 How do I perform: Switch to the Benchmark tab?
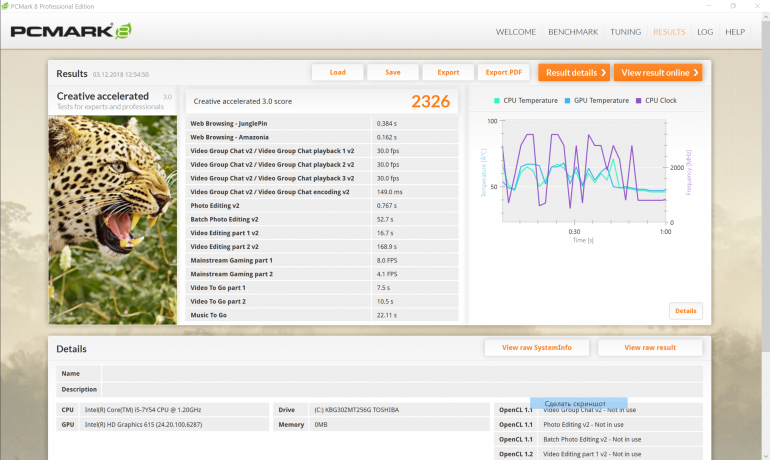pos(573,32)
